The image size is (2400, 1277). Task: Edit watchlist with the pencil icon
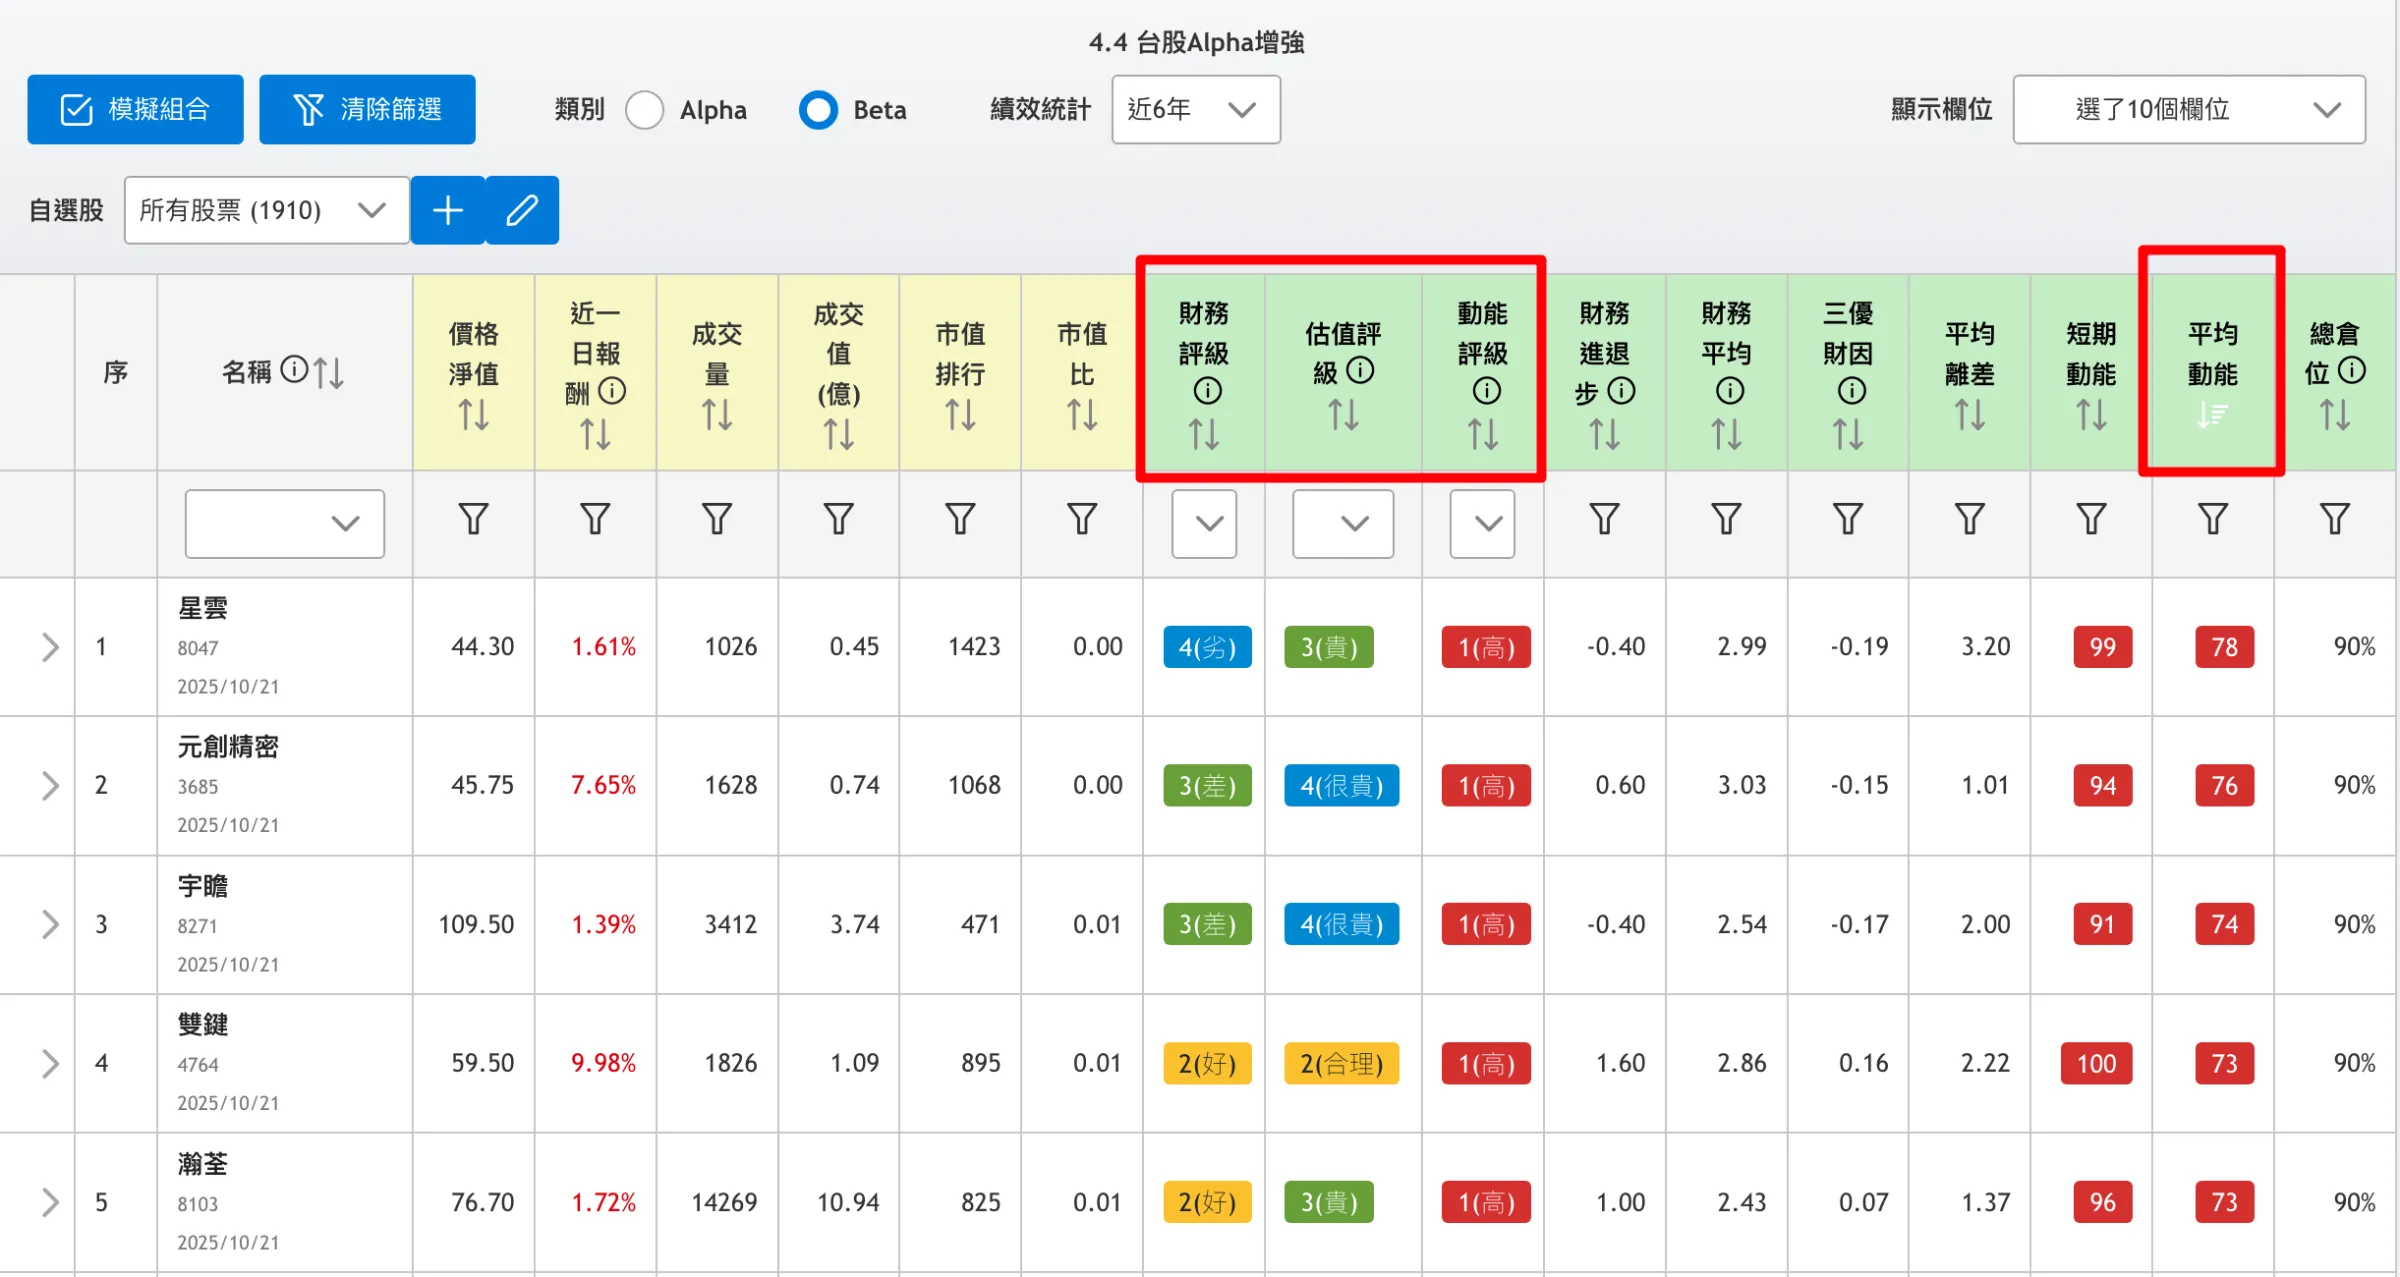coord(522,210)
